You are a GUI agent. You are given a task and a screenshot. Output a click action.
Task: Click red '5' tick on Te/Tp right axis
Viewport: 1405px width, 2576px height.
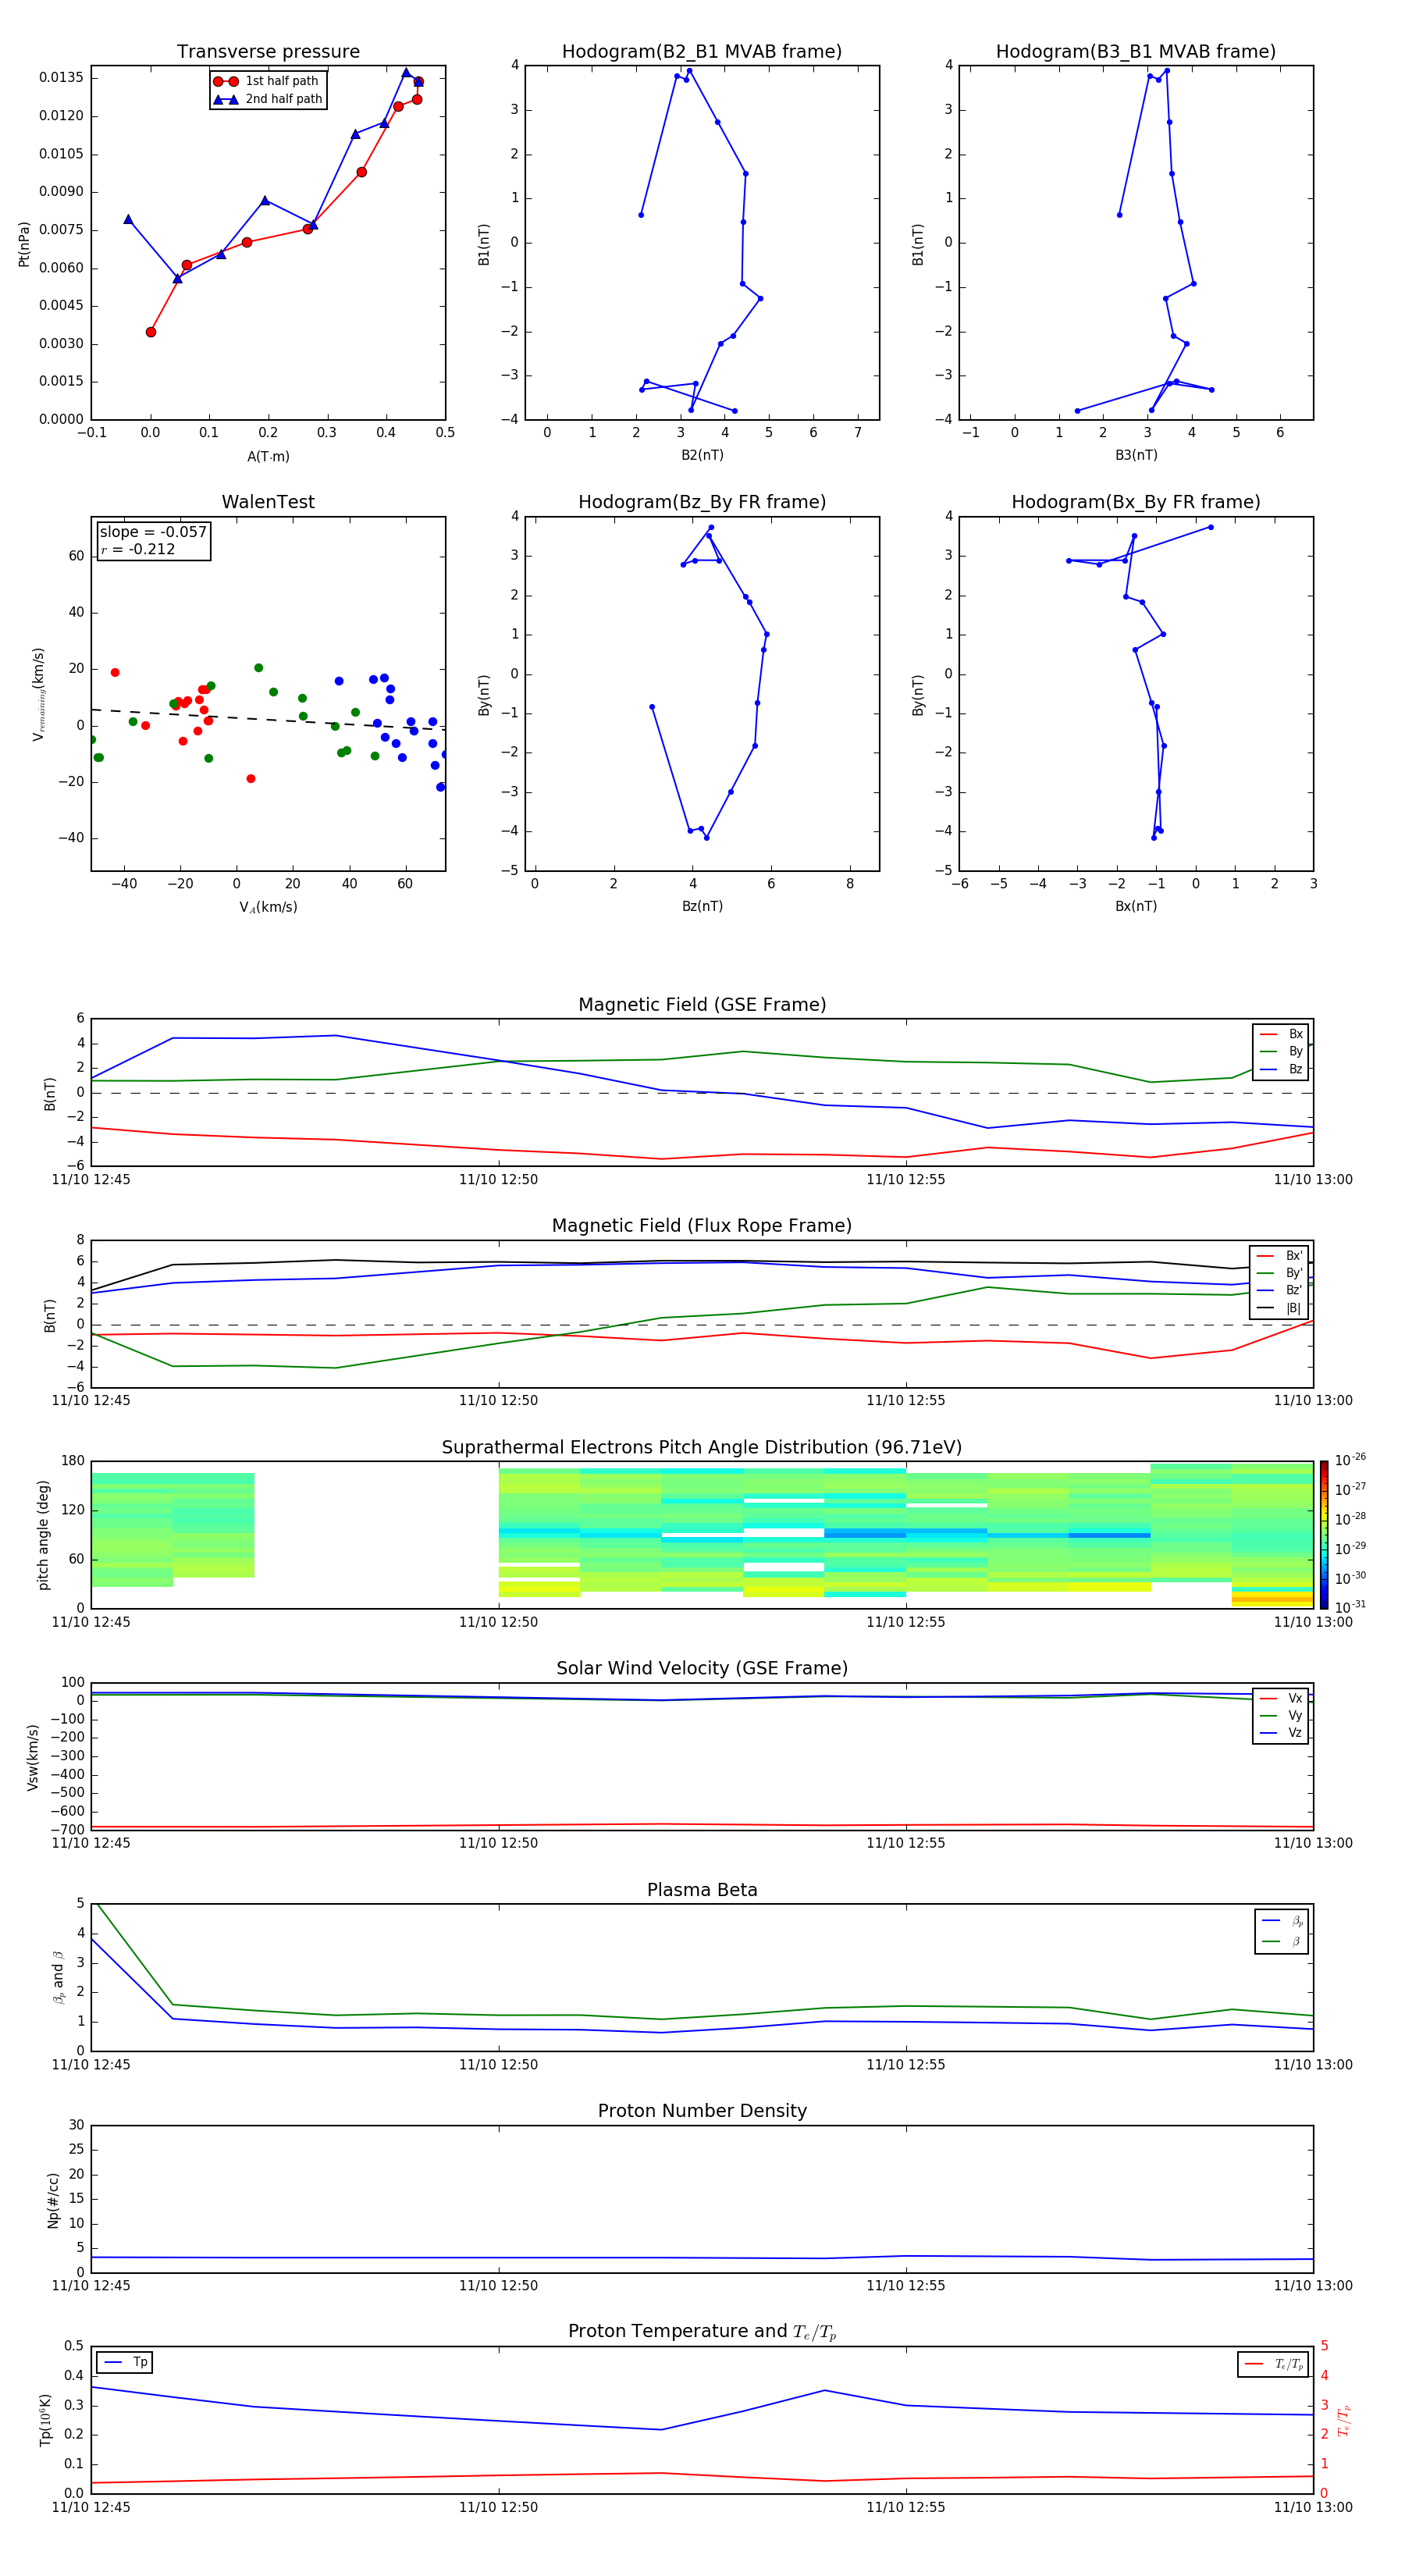tap(1324, 2346)
